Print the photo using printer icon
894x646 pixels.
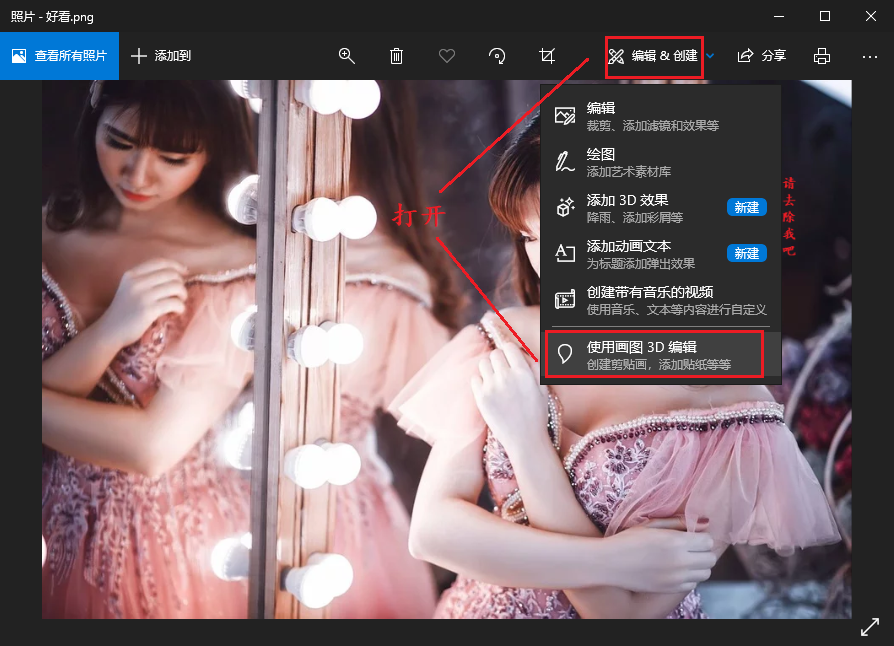822,56
